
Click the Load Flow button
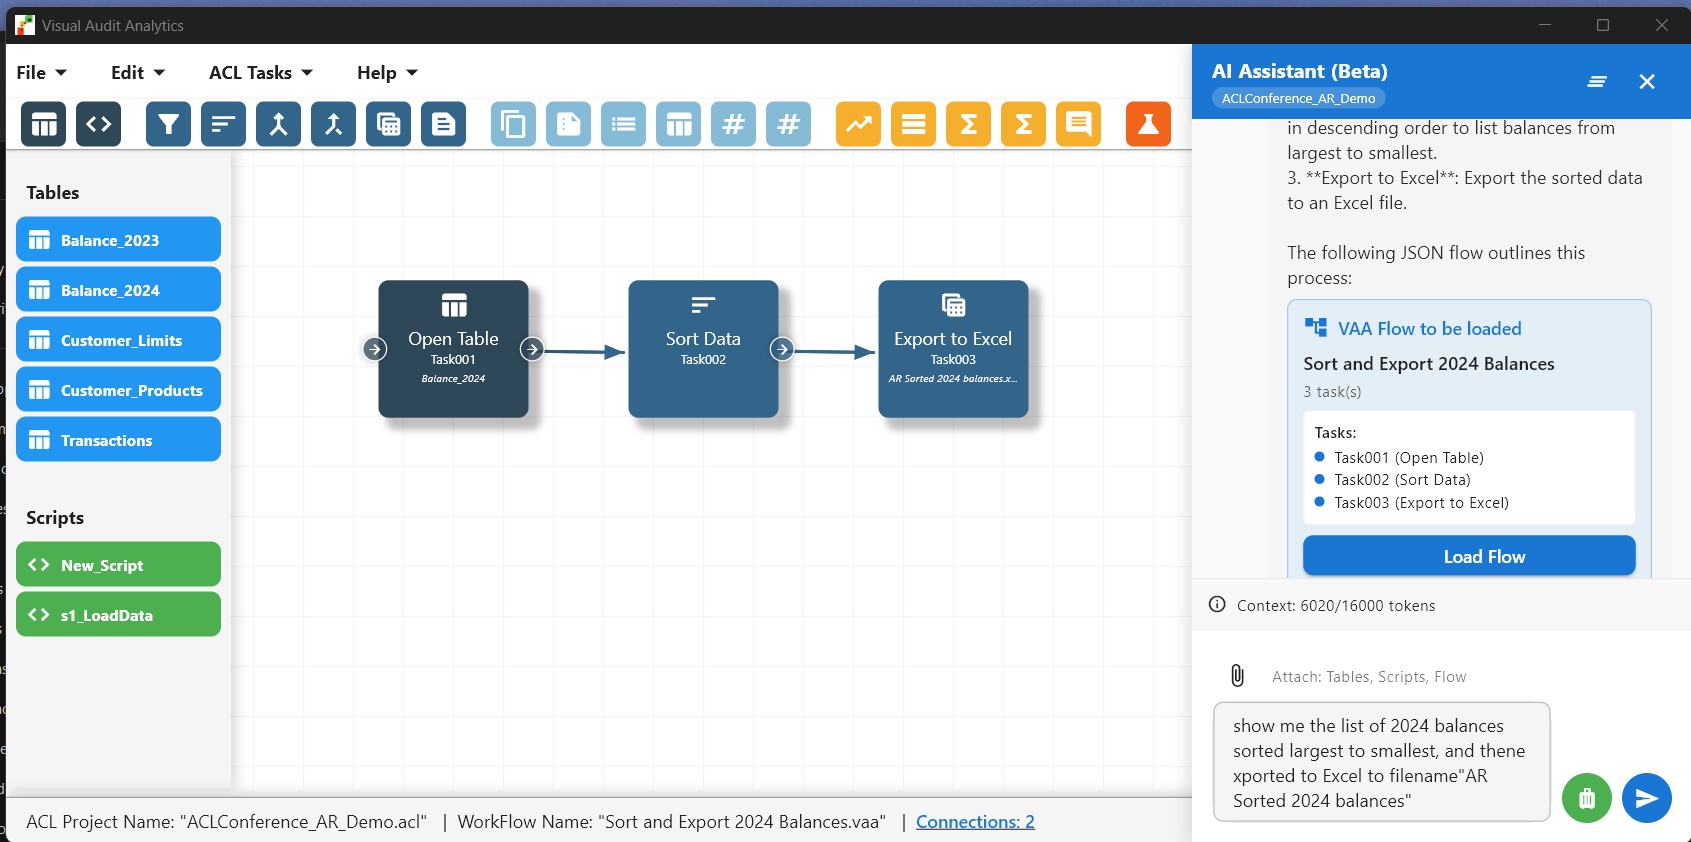pyautogui.click(x=1468, y=556)
